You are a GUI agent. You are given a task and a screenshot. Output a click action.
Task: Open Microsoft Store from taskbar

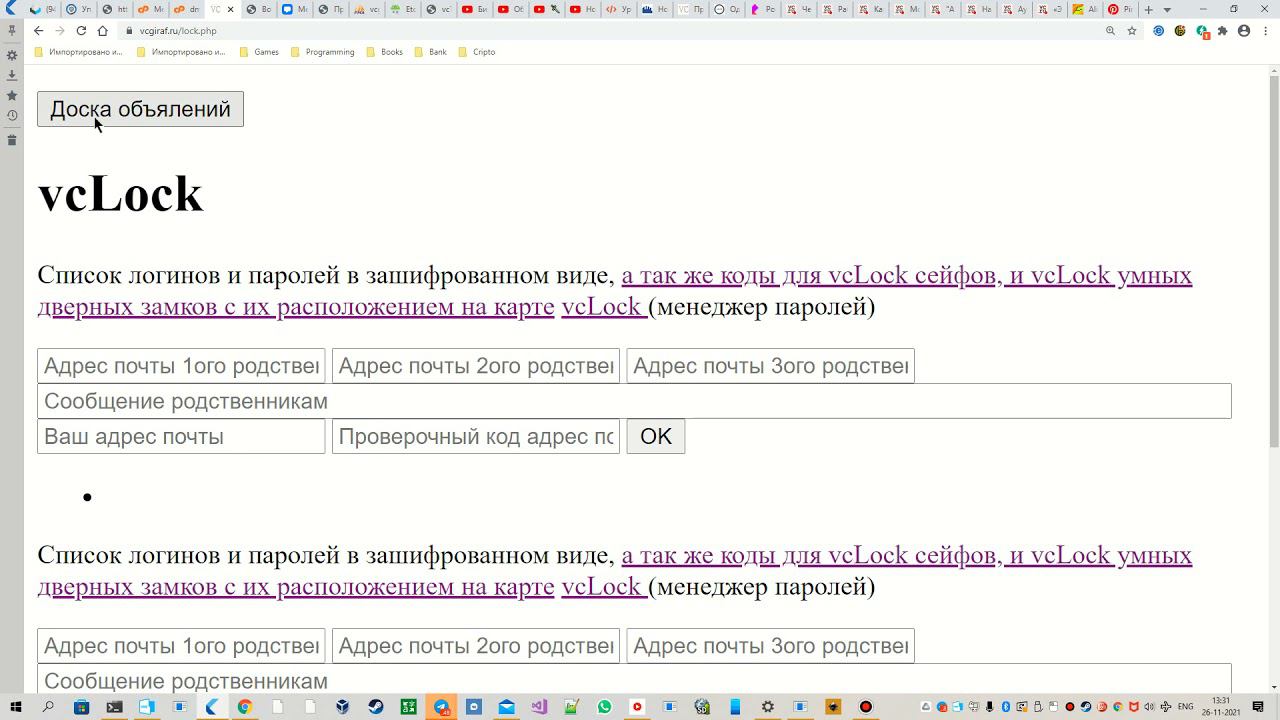tap(82, 707)
